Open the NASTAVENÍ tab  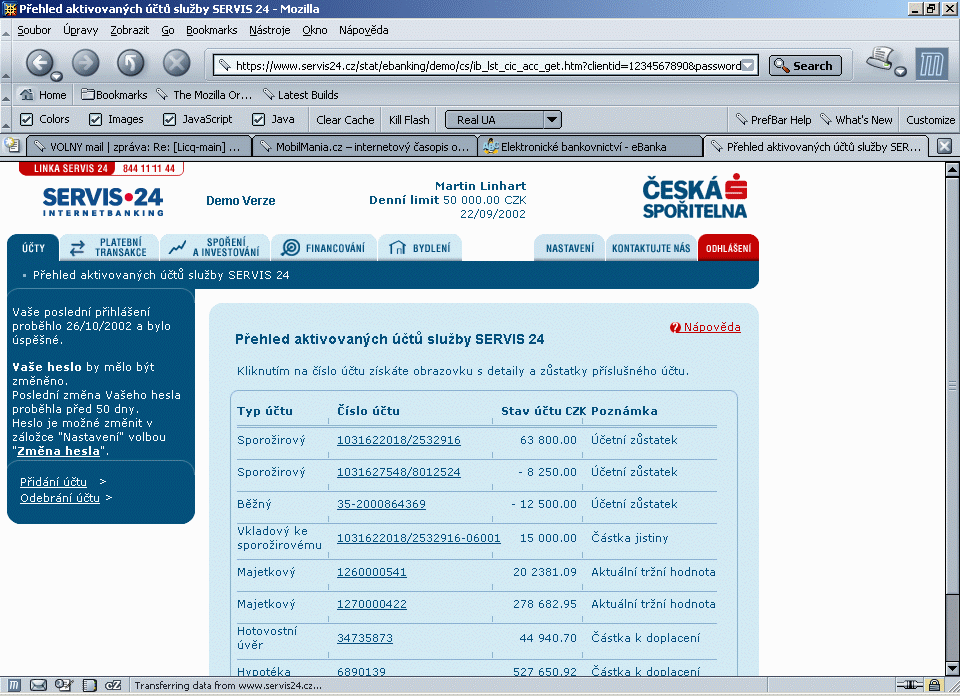coord(569,248)
